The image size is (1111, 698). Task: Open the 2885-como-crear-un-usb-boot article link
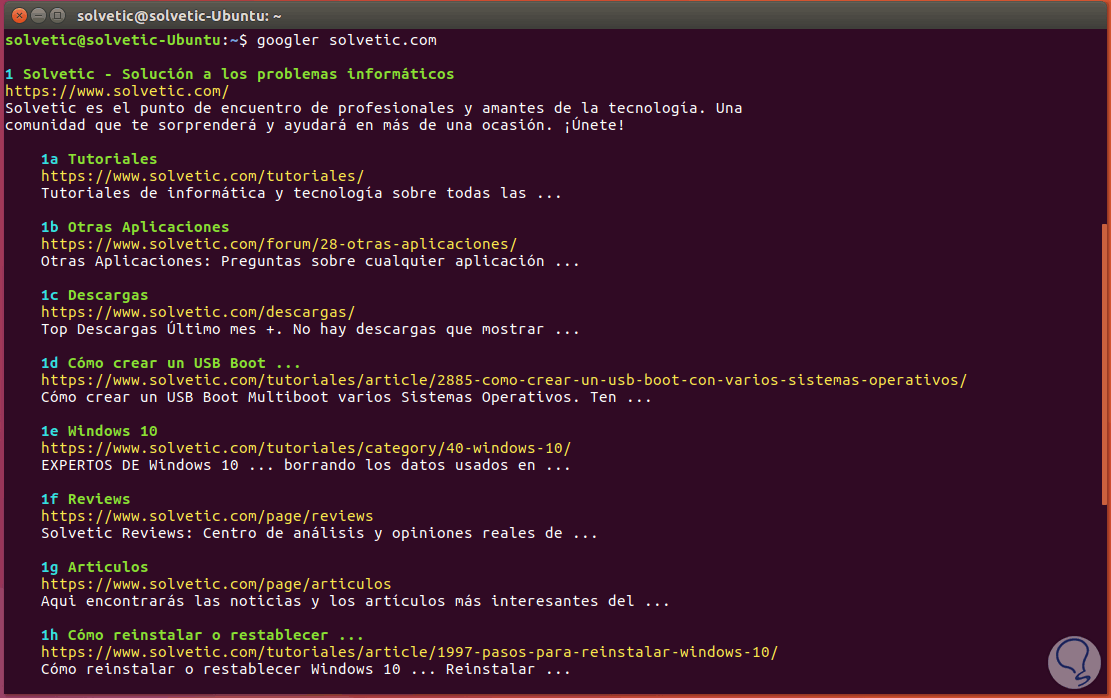point(504,380)
